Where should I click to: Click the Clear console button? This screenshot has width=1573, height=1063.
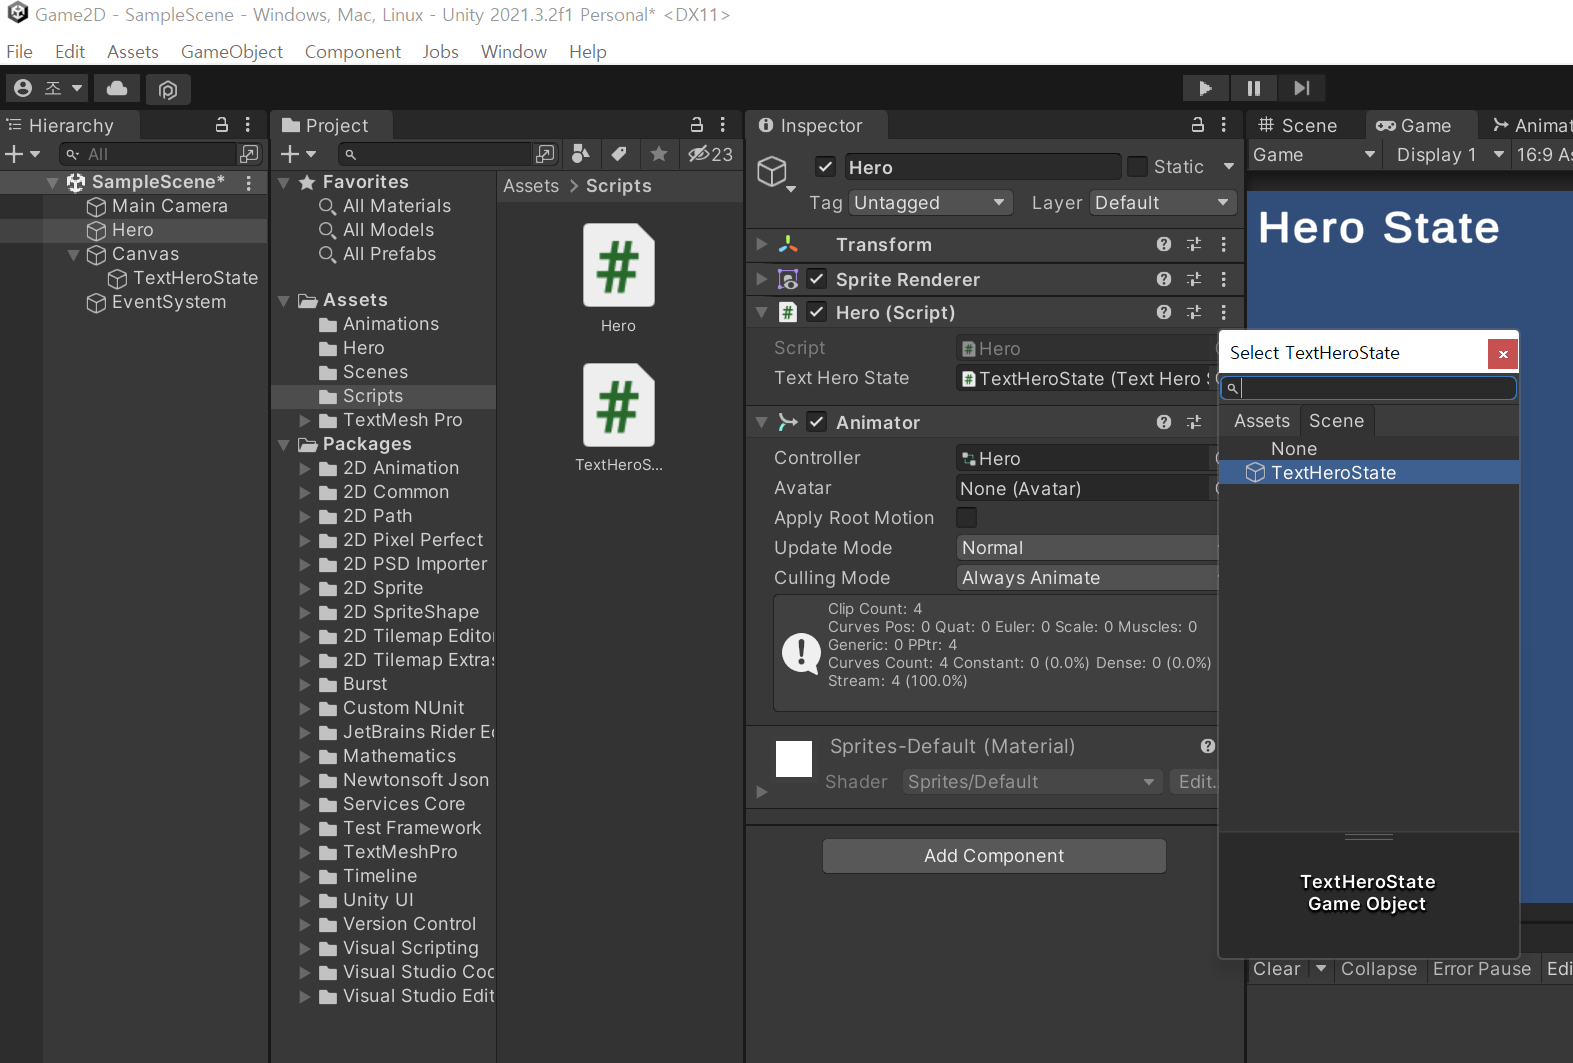coord(1277,969)
